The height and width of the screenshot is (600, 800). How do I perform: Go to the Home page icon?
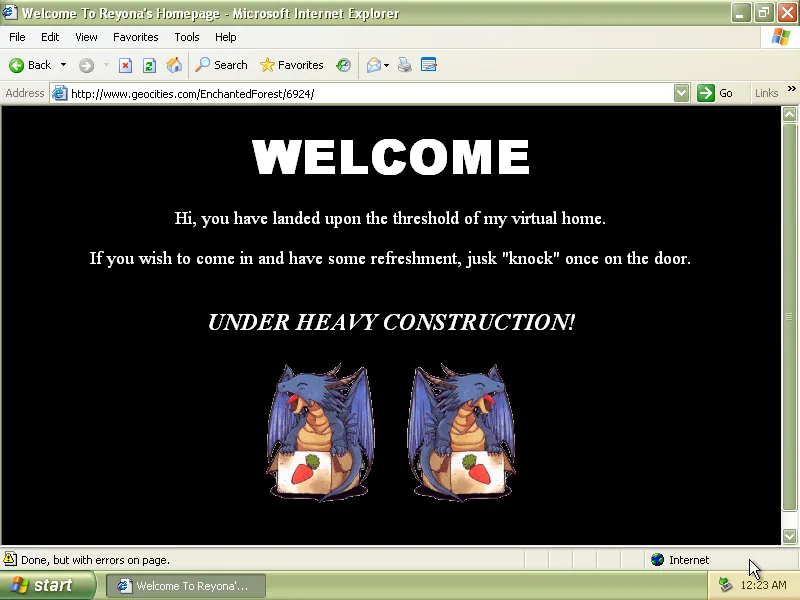coord(174,65)
